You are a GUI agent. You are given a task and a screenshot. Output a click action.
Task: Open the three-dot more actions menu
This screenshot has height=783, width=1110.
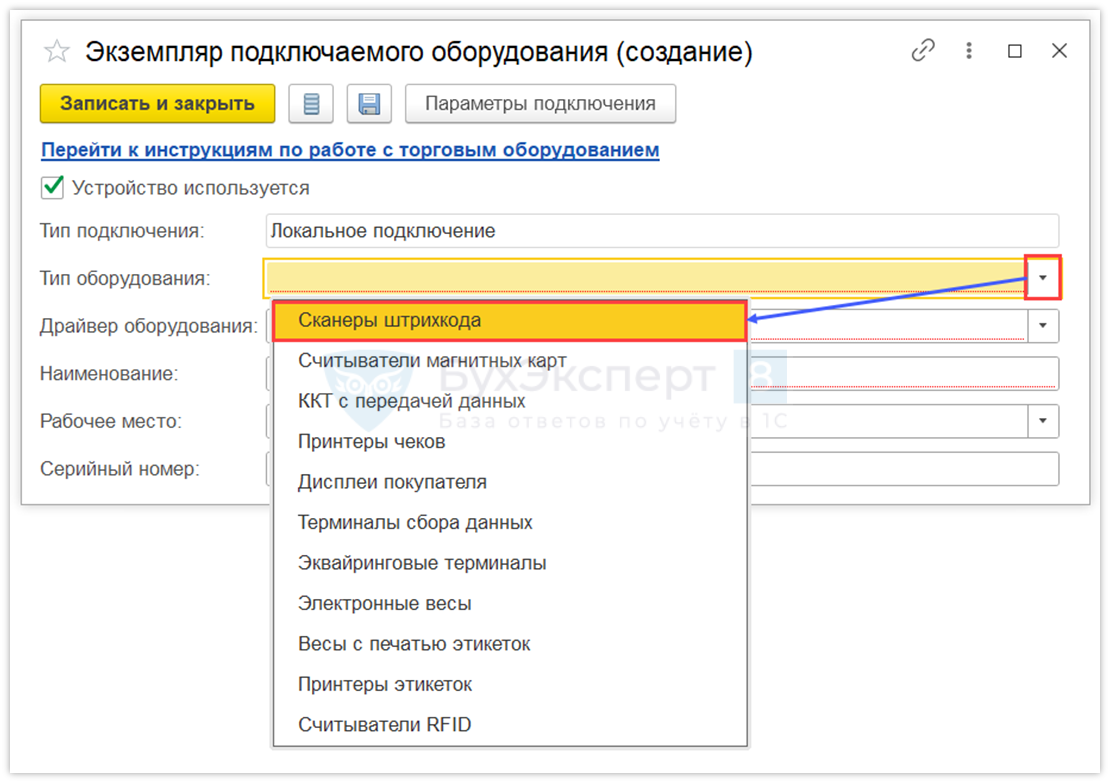pos(969,50)
